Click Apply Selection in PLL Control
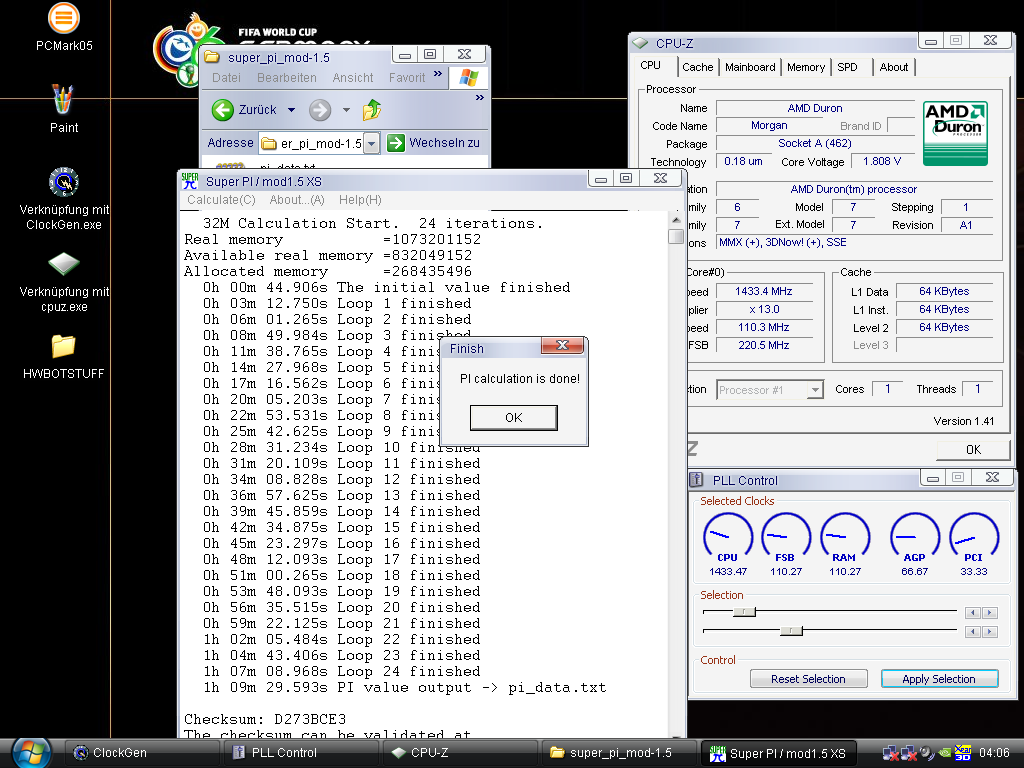 pos(939,679)
